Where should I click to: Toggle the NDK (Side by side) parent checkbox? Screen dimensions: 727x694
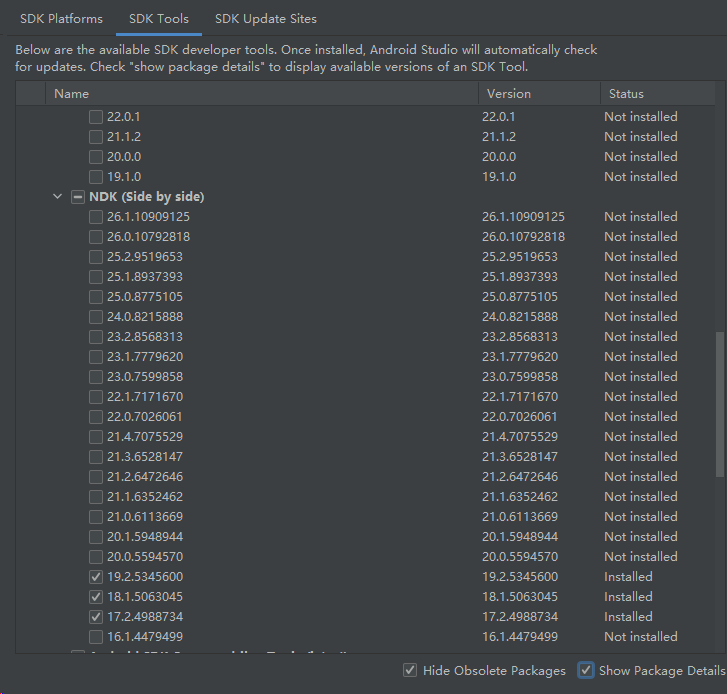[x=78, y=197]
